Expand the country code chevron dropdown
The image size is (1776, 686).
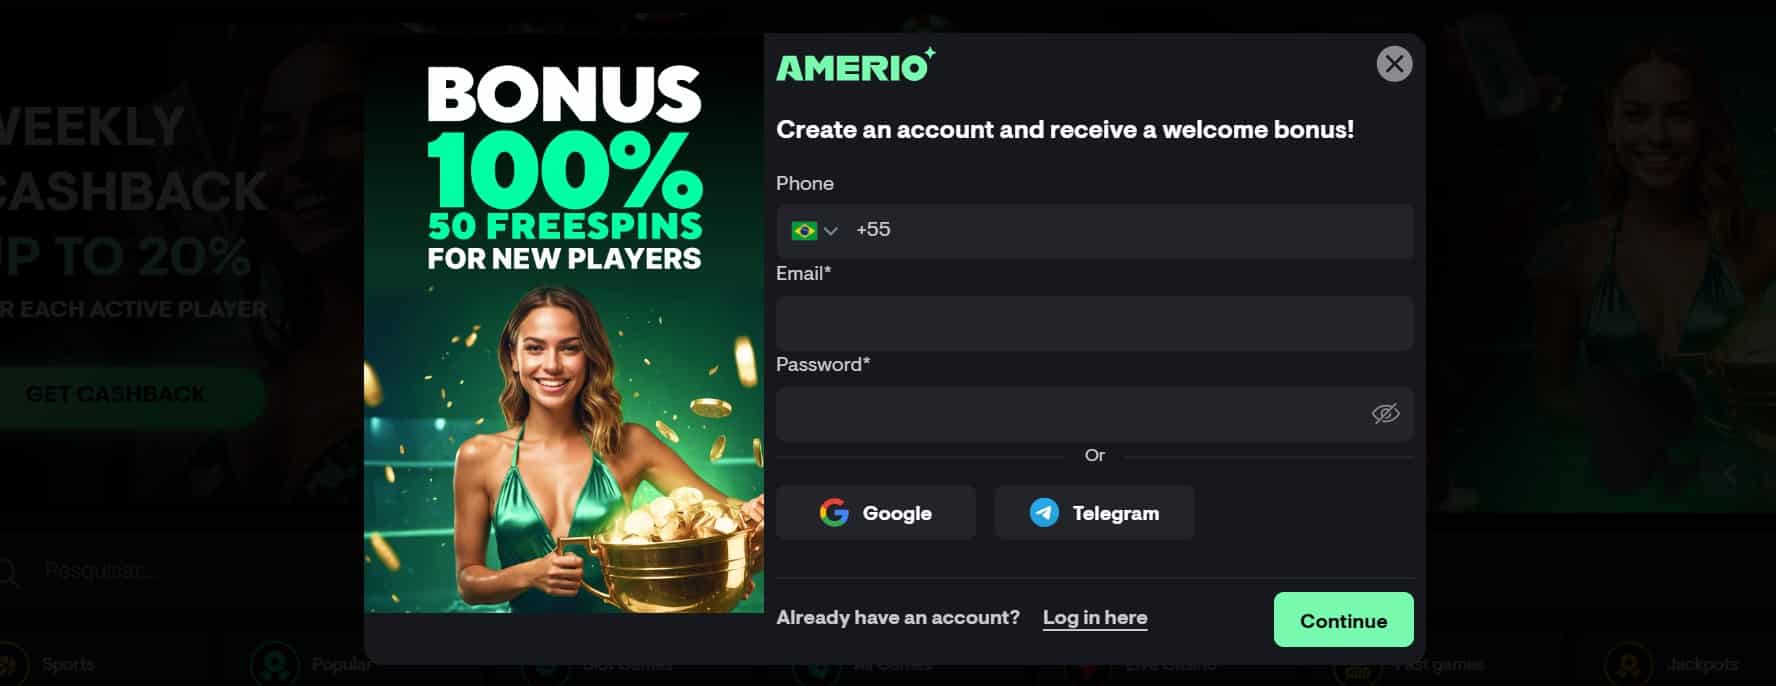pos(830,231)
